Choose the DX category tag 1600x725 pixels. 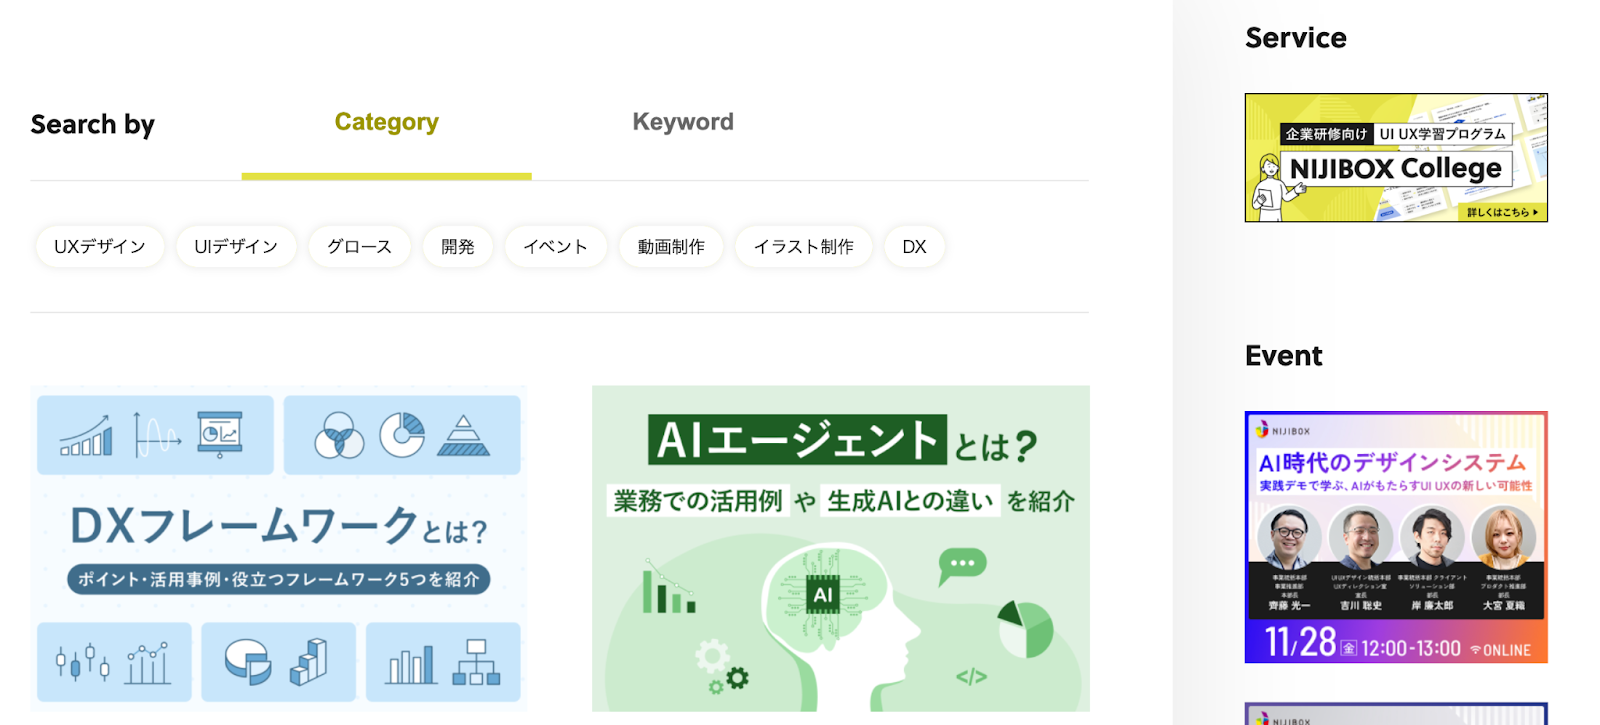tap(914, 247)
